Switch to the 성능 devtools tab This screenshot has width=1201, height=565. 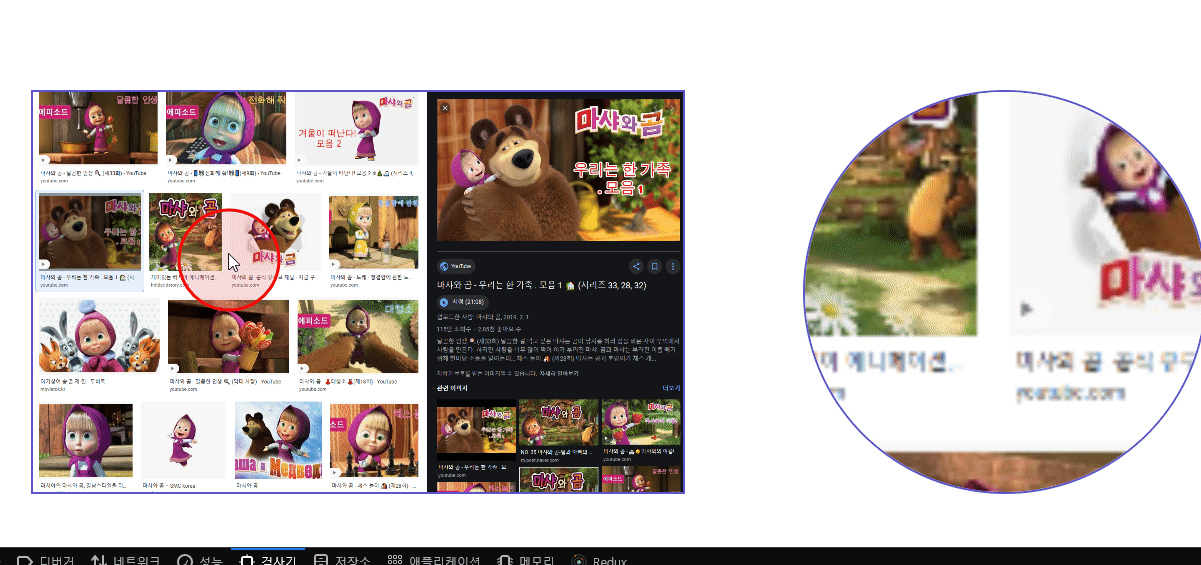pos(200,561)
